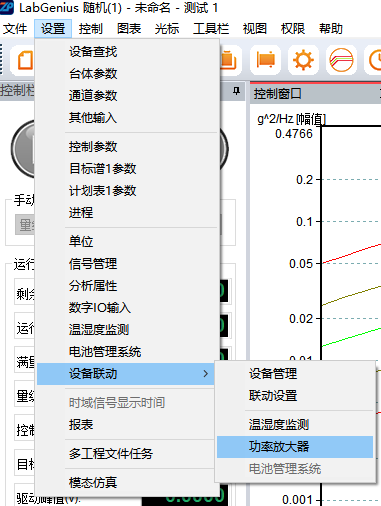Open 模态仿真 menu entry
381x506 pixels.
[127, 482]
